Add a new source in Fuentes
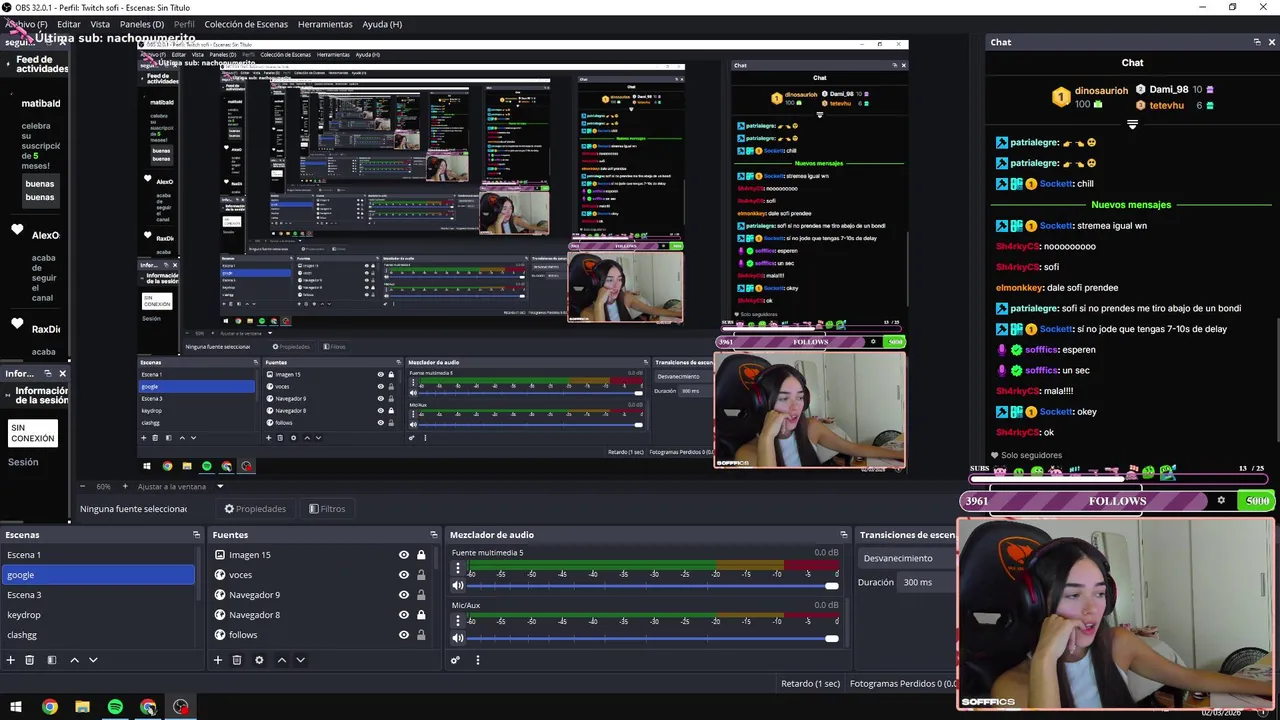This screenshot has width=1280, height=720. pyautogui.click(x=217, y=660)
